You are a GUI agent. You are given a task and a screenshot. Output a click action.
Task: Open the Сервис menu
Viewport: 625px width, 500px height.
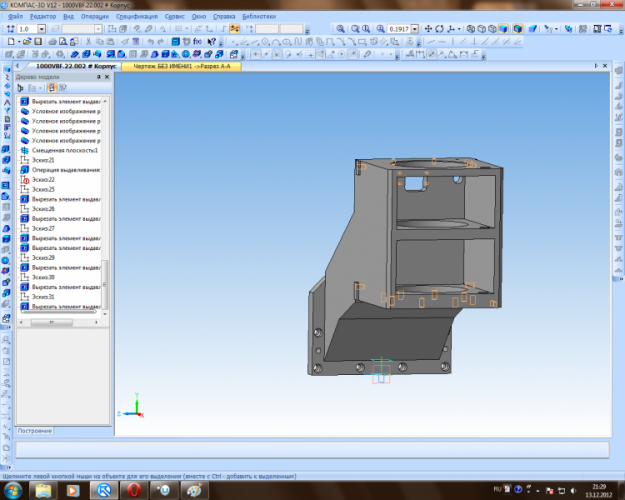[176, 17]
